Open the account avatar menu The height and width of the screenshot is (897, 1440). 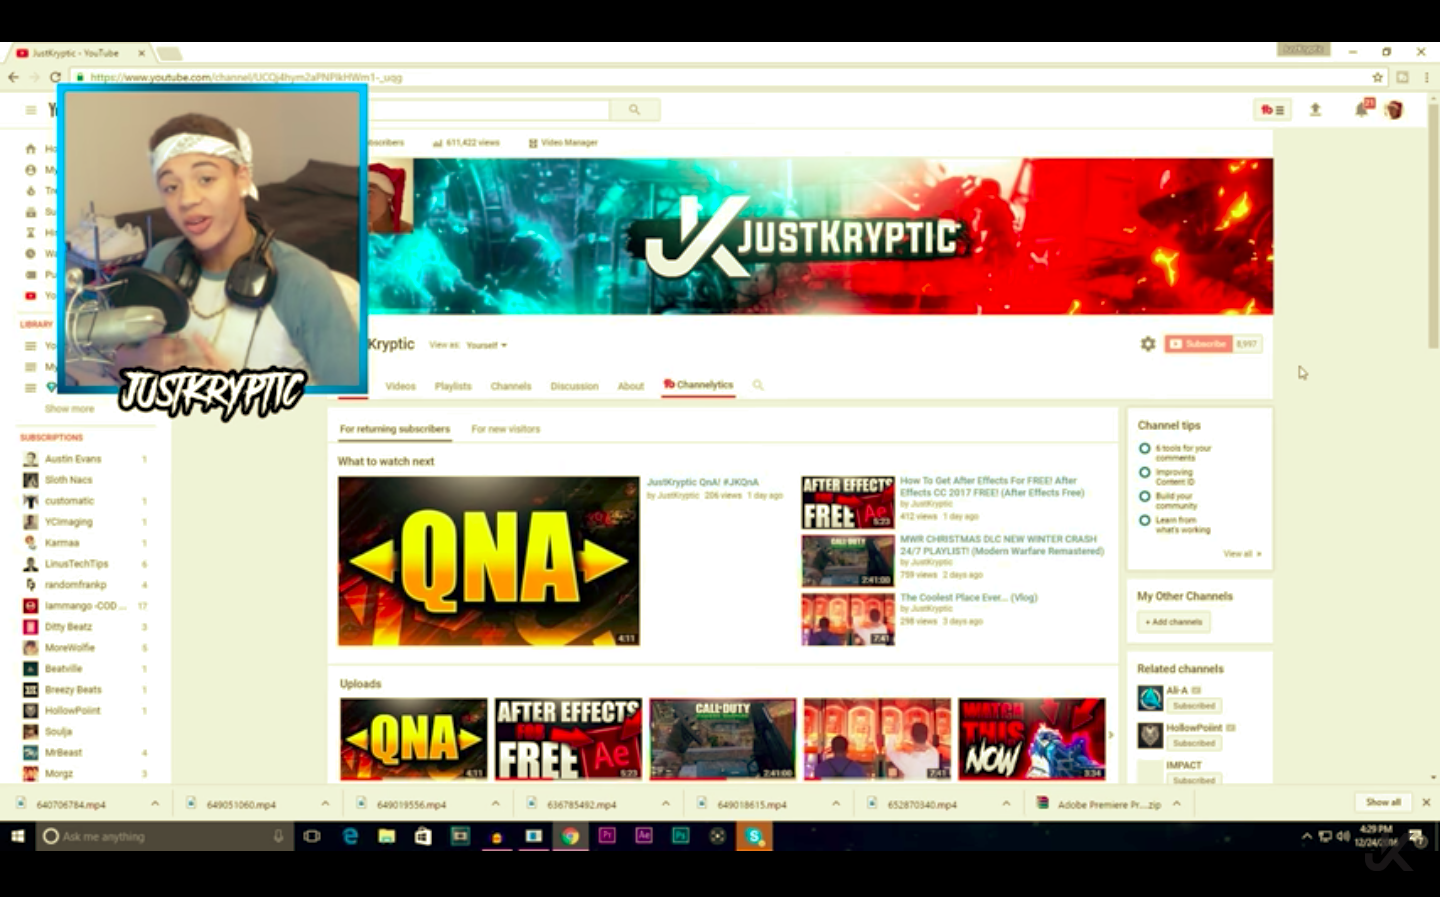point(1394,110)
